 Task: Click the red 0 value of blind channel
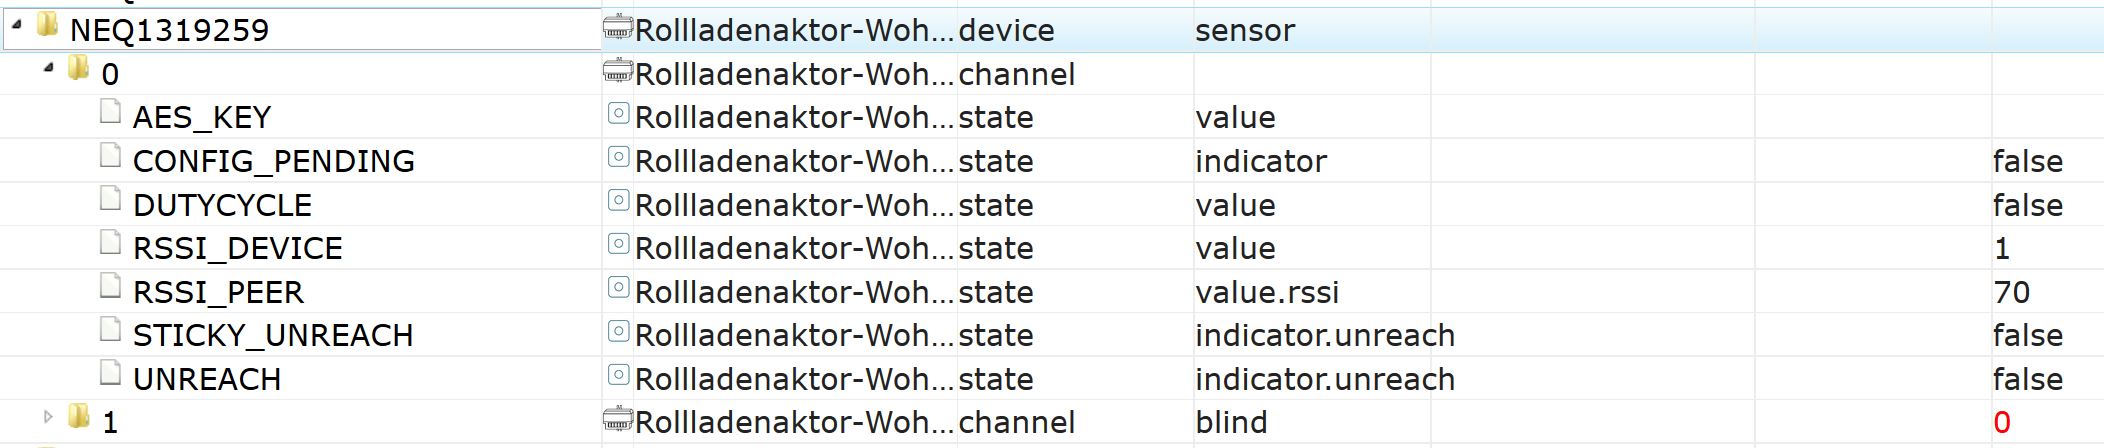click(2001, 422)
